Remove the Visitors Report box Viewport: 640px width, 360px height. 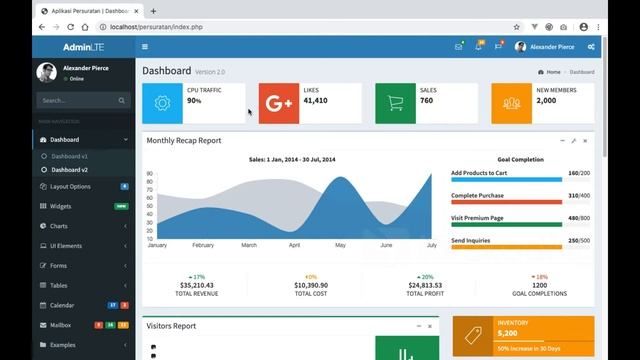[430, 326]
